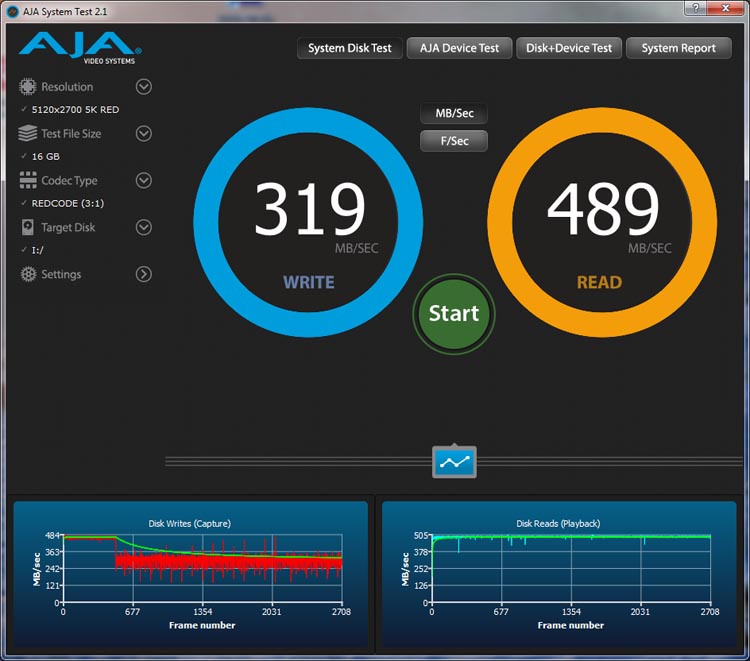Screen dimensions: 750x661
Task: Click the Codec Type label
Action: point(69,180)
